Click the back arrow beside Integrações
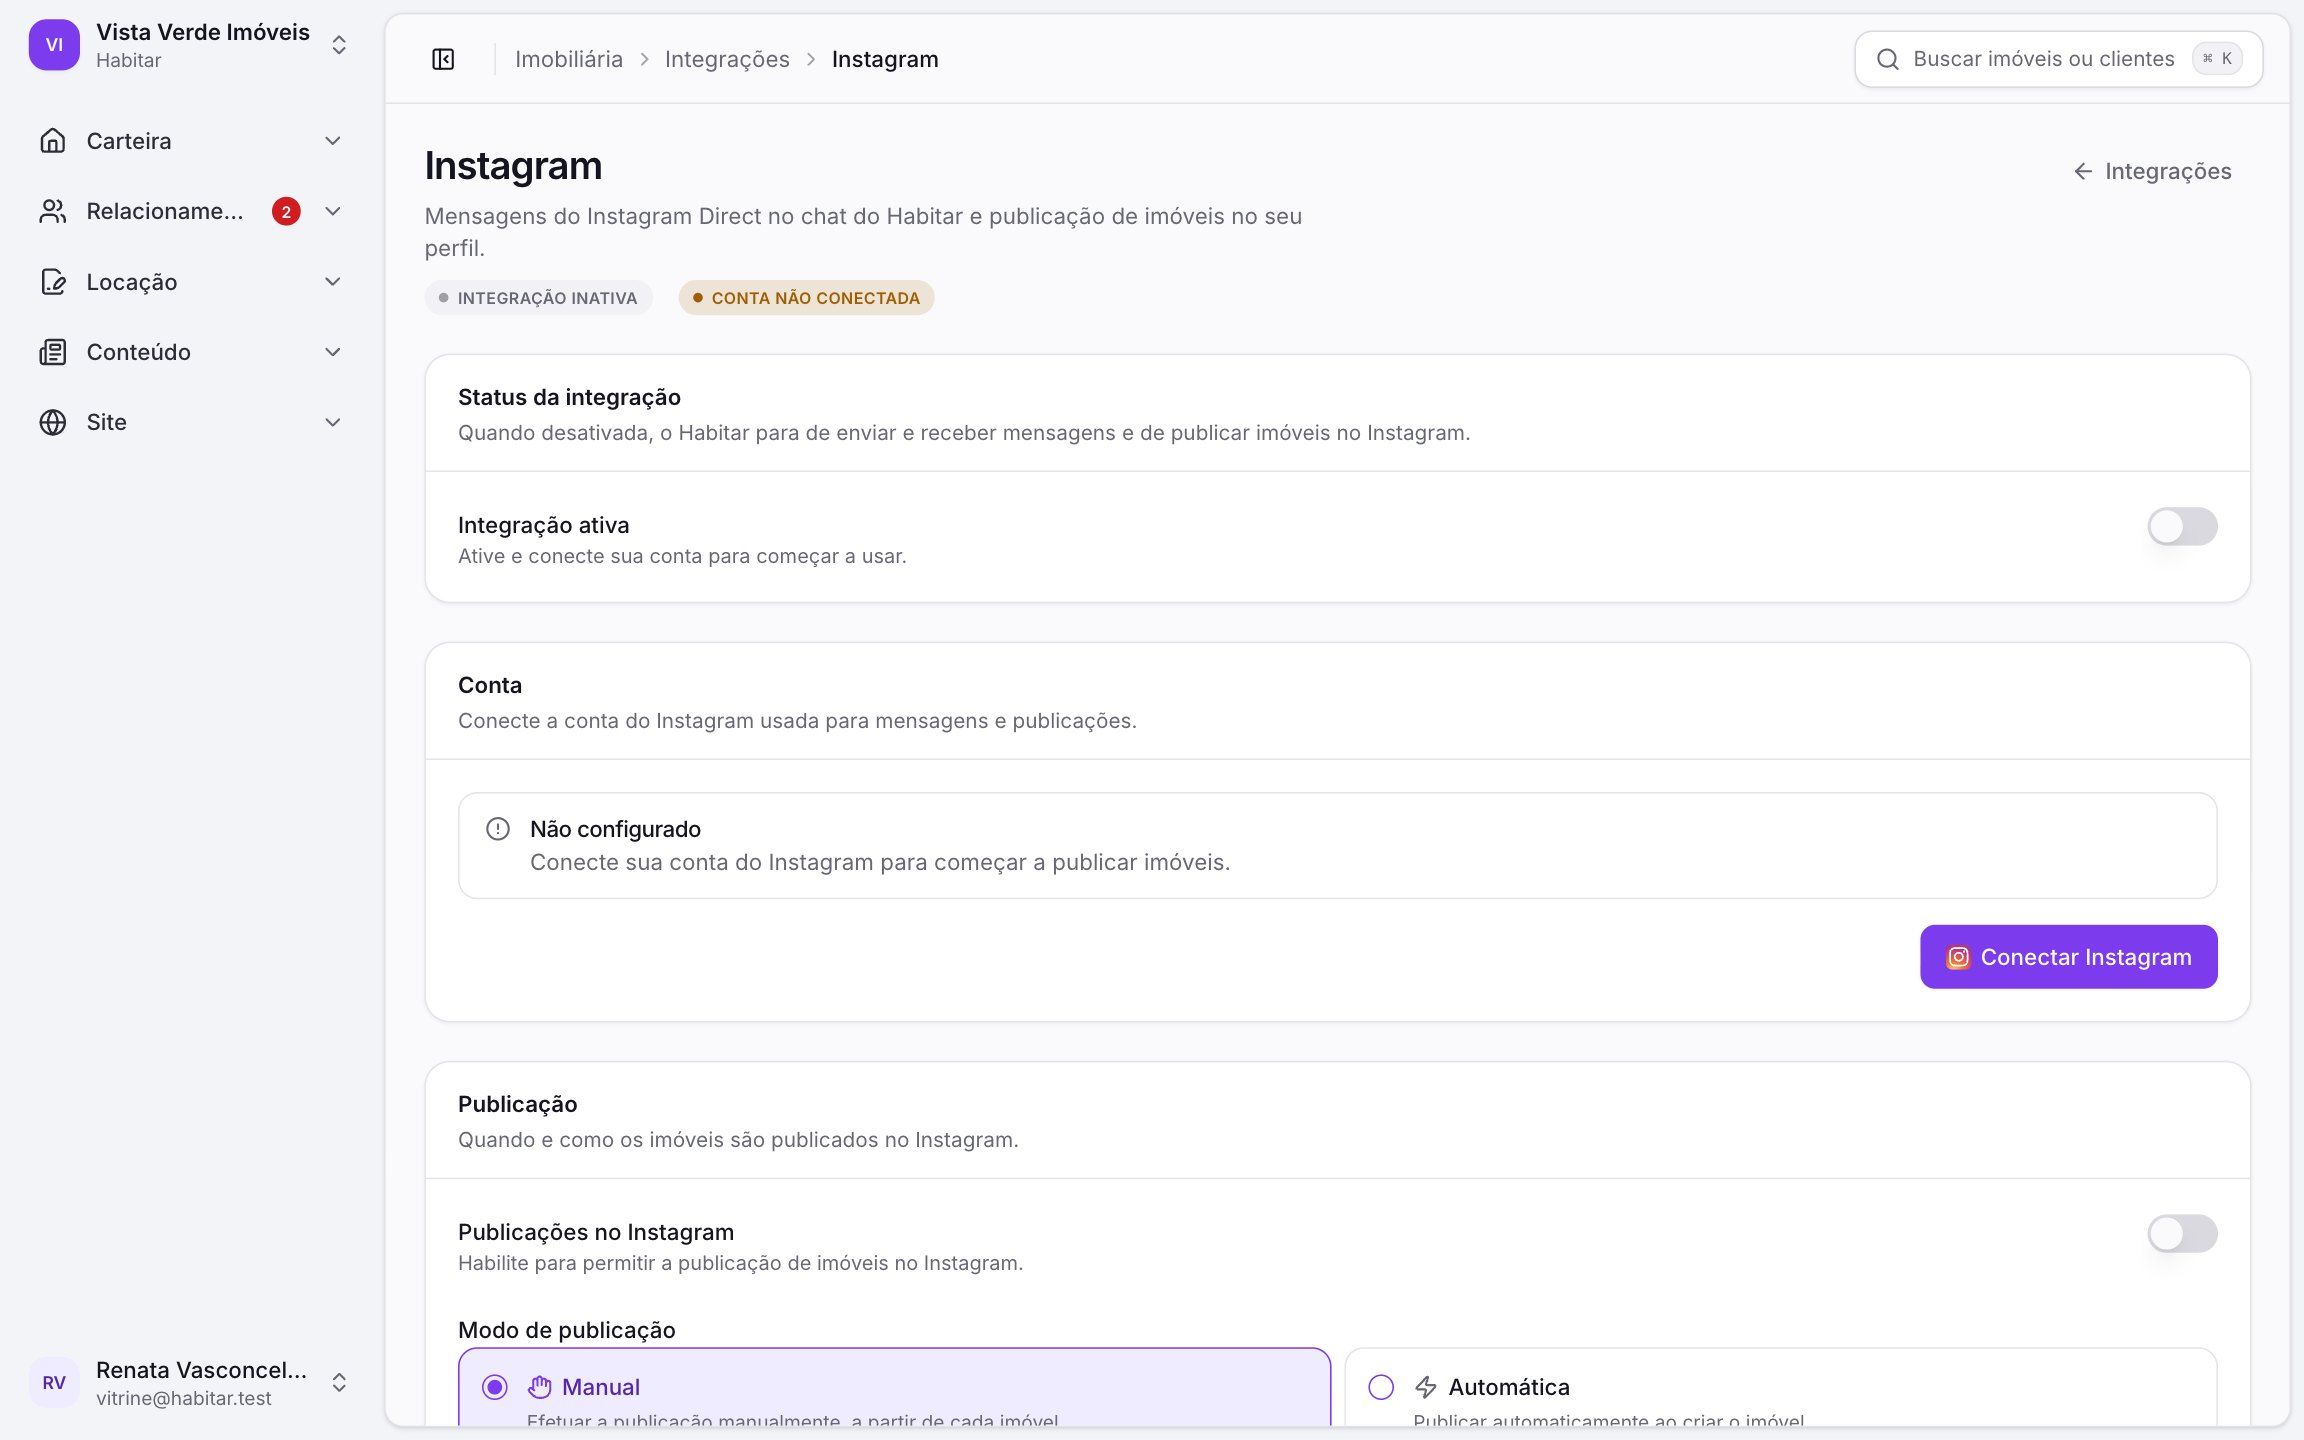2304x1440 pixels. click(x=2083, y=171)
